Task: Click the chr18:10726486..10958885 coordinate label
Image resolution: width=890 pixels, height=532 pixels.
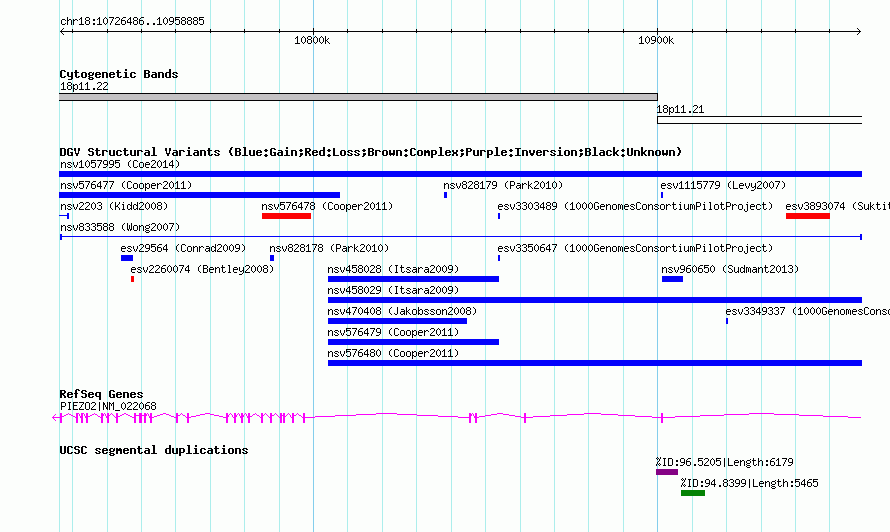Action: click(x=132, y=22)
